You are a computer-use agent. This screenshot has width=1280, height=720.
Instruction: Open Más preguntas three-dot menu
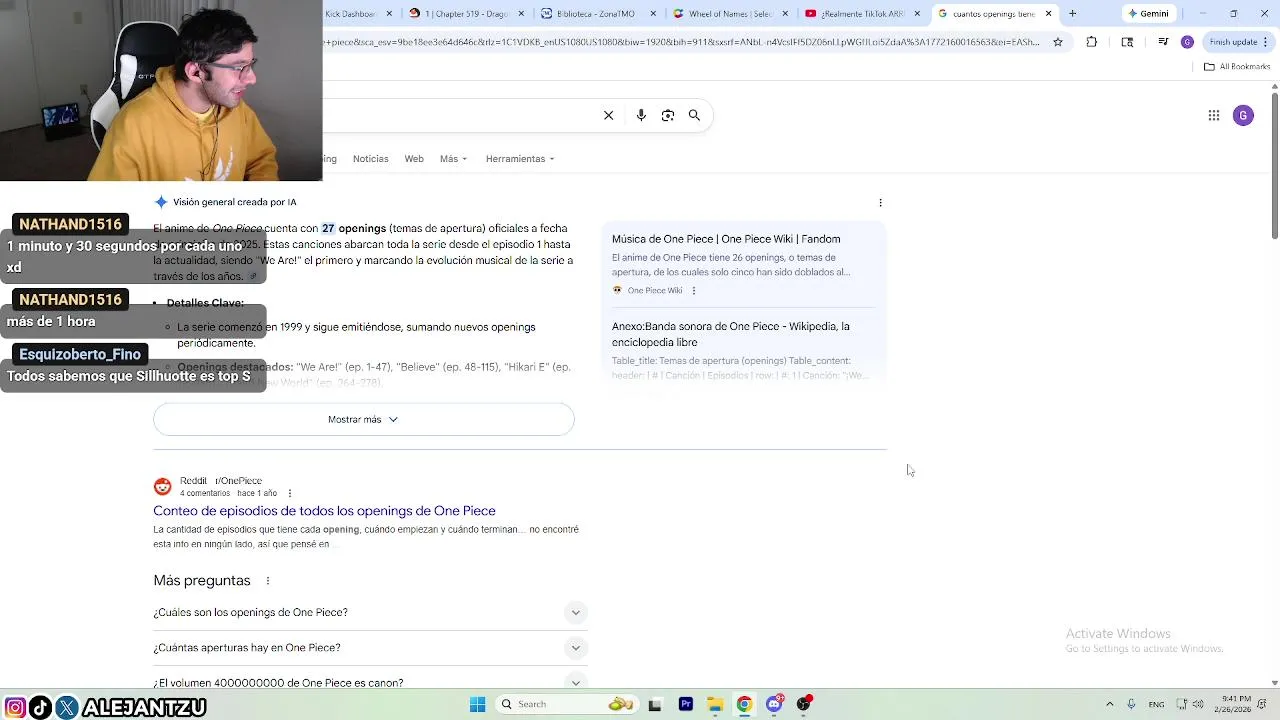(267, 581)
